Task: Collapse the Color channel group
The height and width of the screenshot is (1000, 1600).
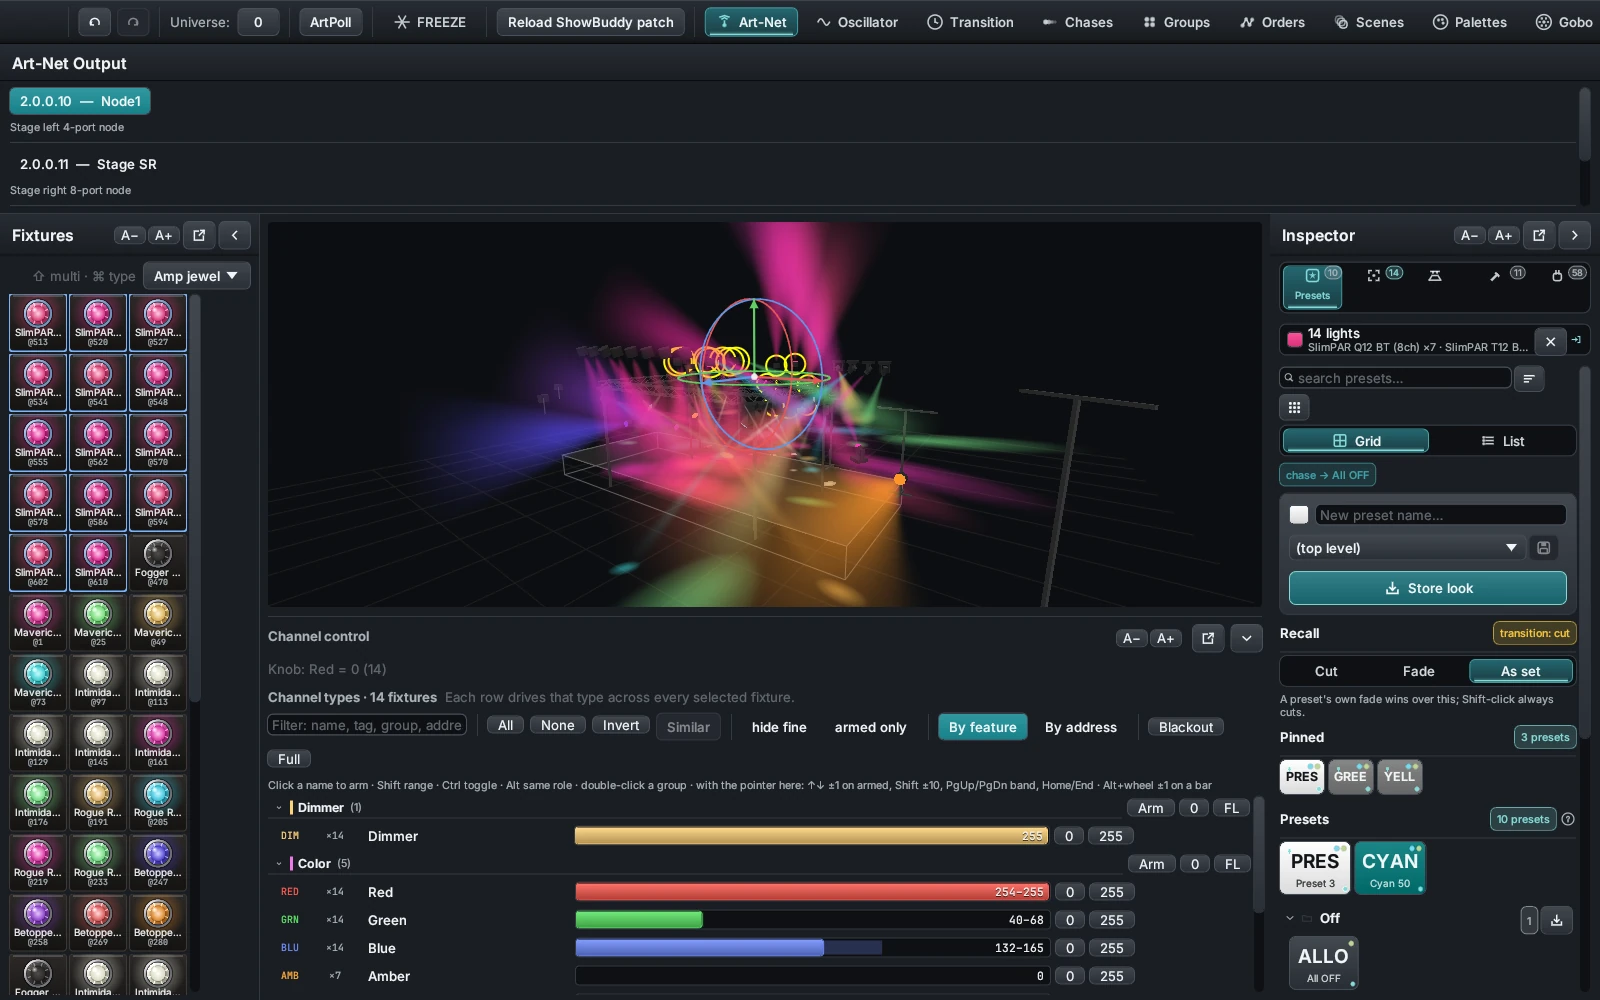Action: coord(279,864)
